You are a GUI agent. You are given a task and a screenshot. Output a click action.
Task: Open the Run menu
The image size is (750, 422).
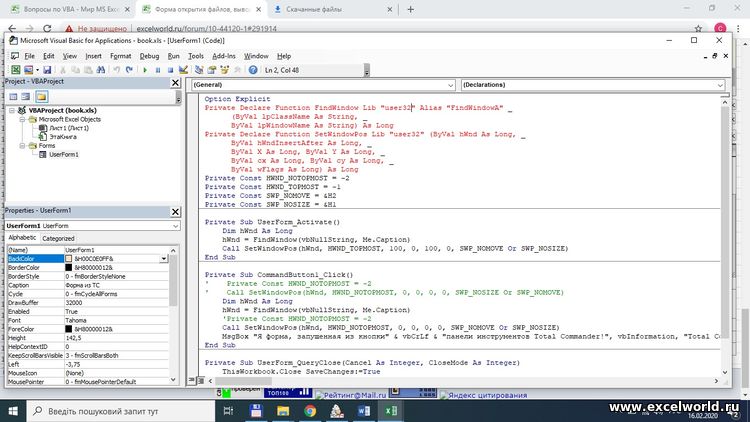[x=174, y=56]
